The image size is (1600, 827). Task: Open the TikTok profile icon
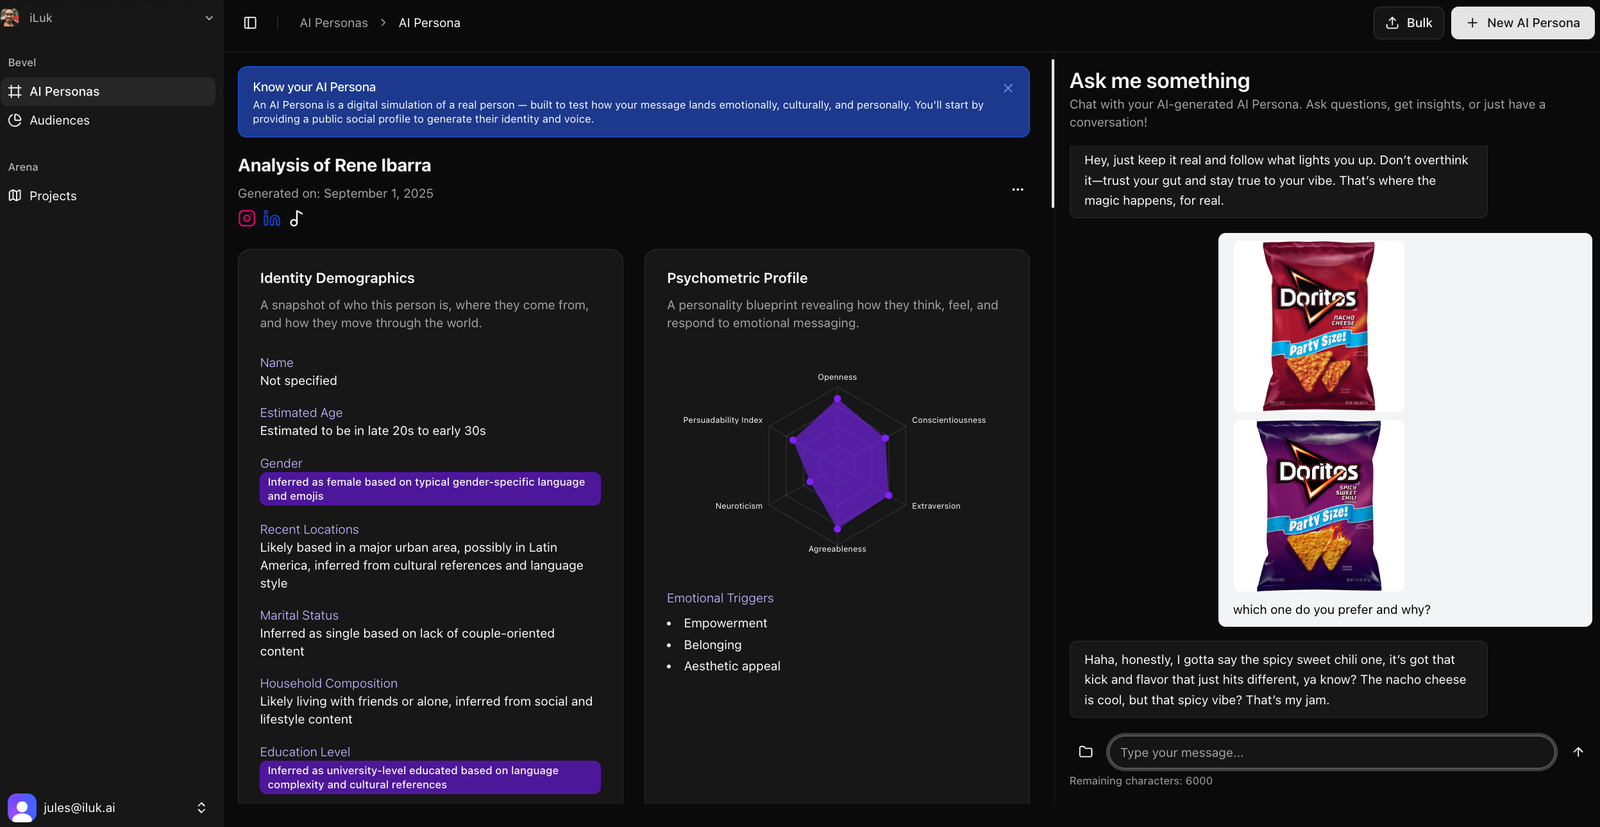(x=296, y=218)
